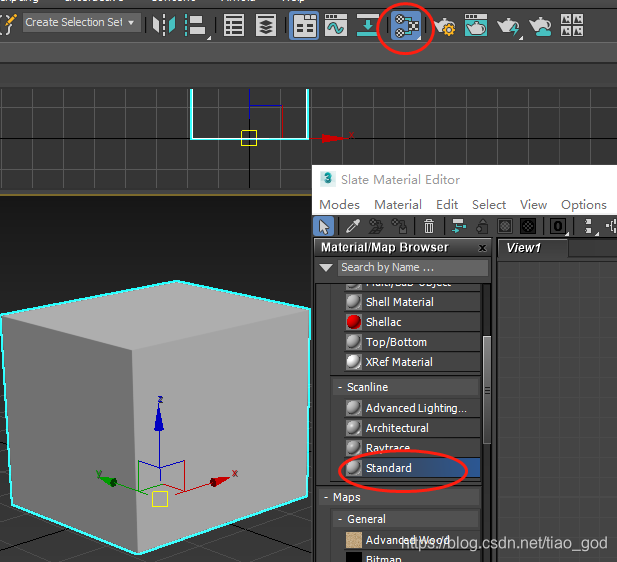Select Shell Material in browser
Image resolution: width=617 pixels, height=562 pixels.
412,302
